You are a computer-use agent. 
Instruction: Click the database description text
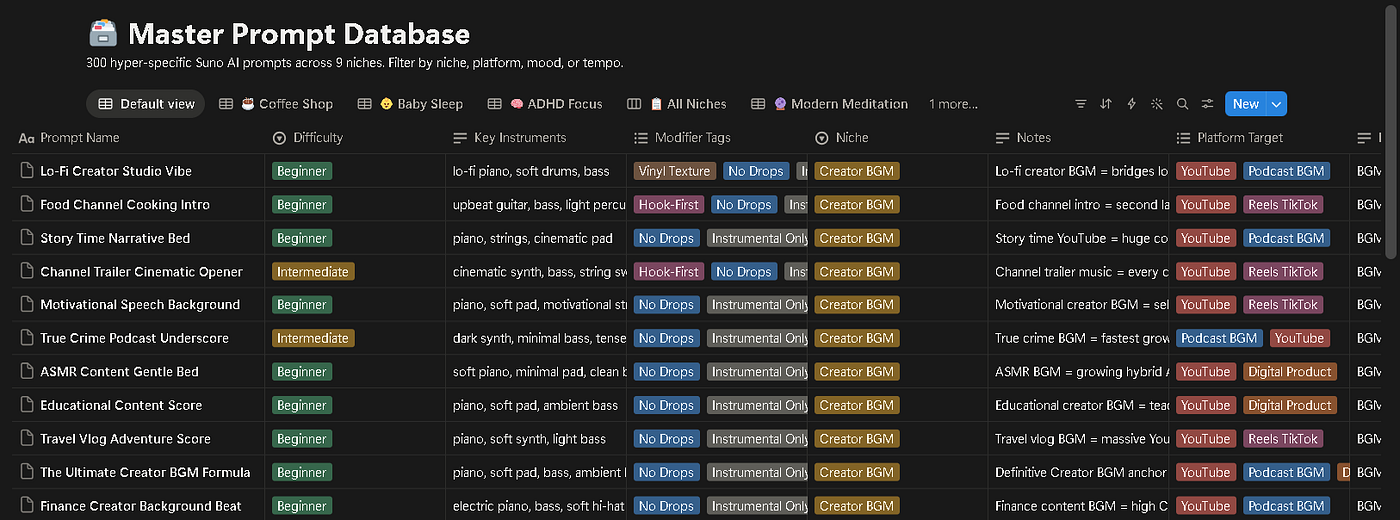[x=355, y=63]
